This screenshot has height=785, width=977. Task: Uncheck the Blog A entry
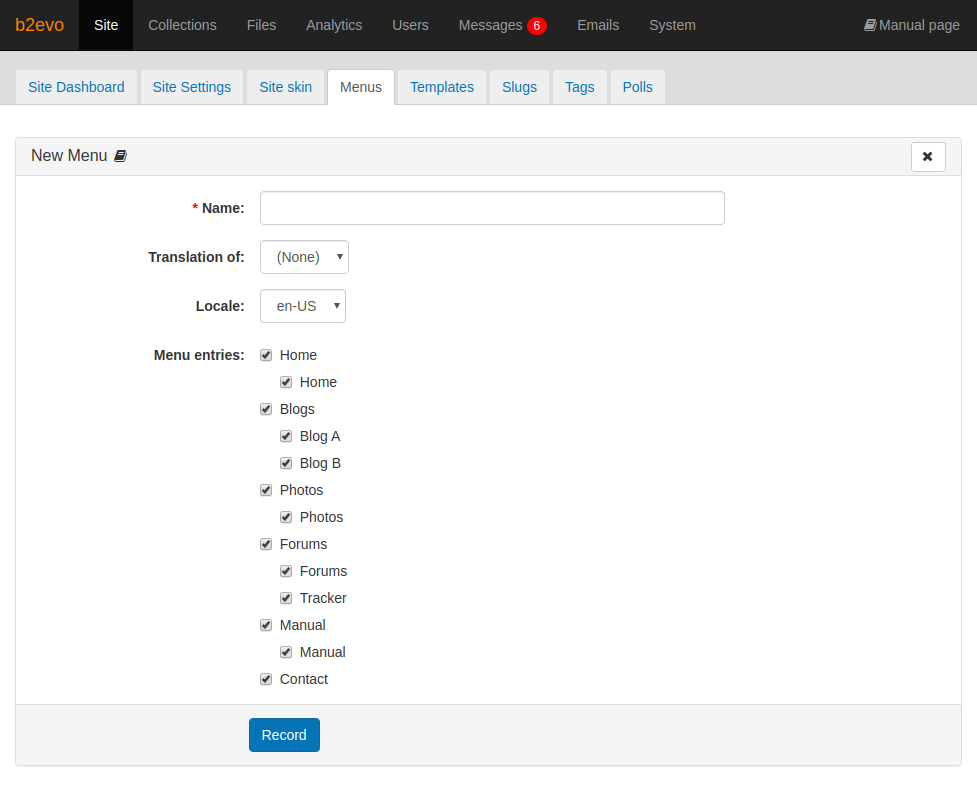tap(286, 436)
